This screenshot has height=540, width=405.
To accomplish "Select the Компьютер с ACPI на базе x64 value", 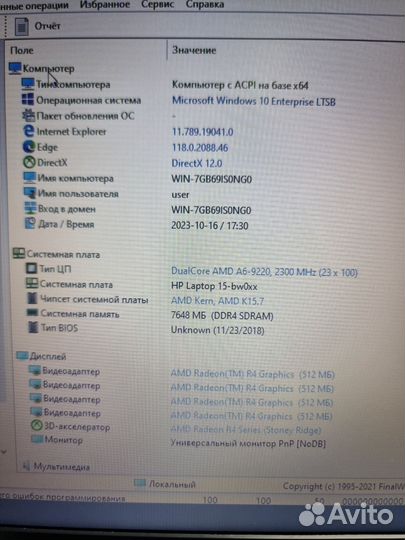I will [240, 85].
